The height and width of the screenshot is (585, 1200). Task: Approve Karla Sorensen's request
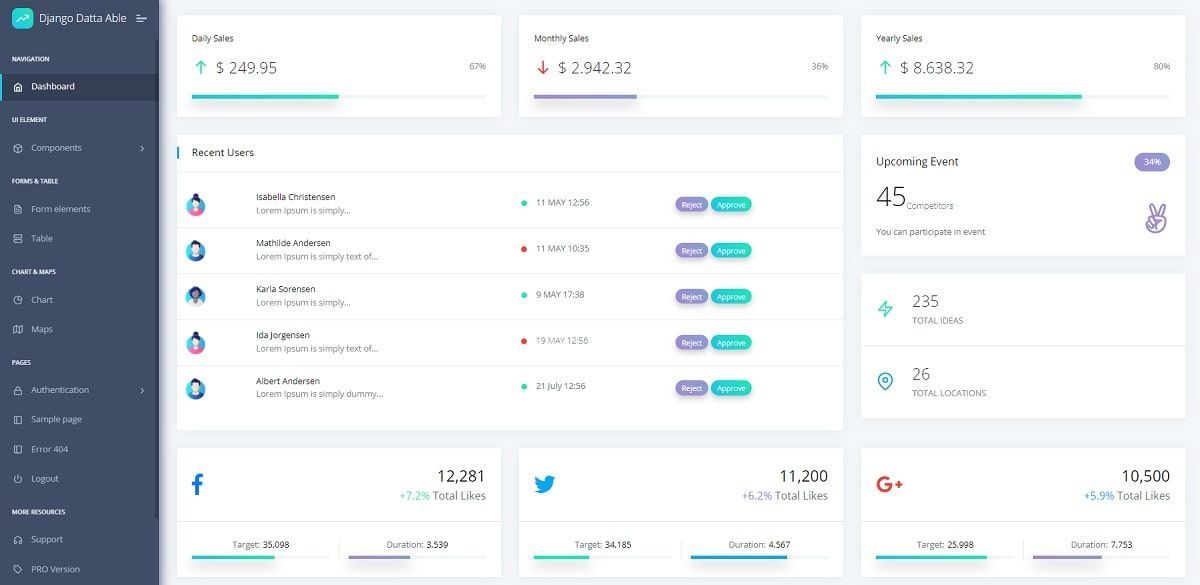731,296
